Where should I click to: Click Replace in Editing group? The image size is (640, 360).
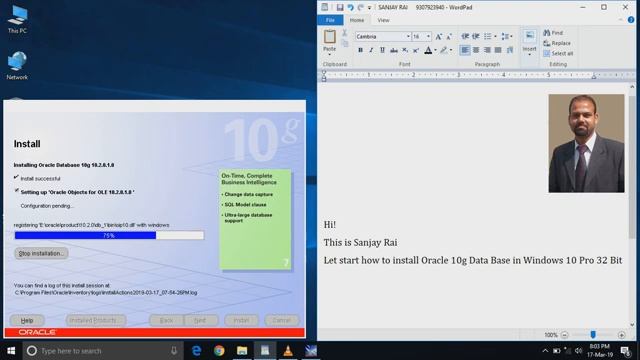tap(557, 43)
